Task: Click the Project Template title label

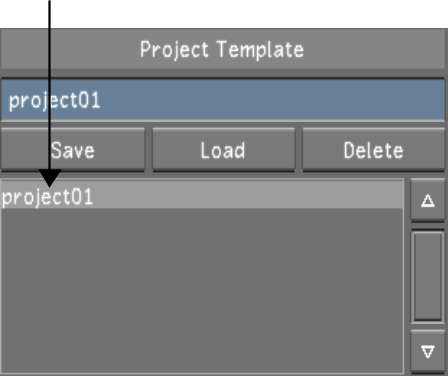Action: (222, 50)
